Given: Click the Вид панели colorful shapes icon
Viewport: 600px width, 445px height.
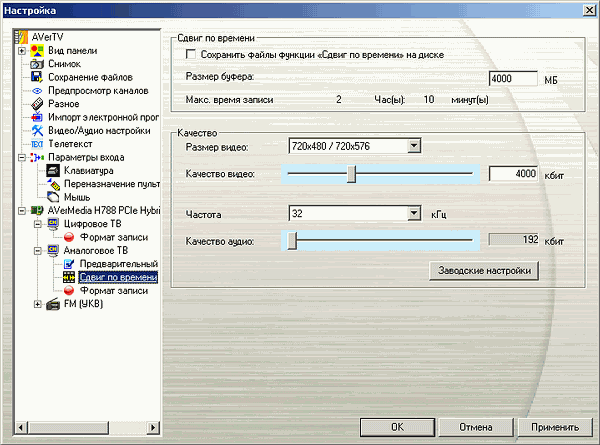Looking at the screenshot, I should (37, 51).
